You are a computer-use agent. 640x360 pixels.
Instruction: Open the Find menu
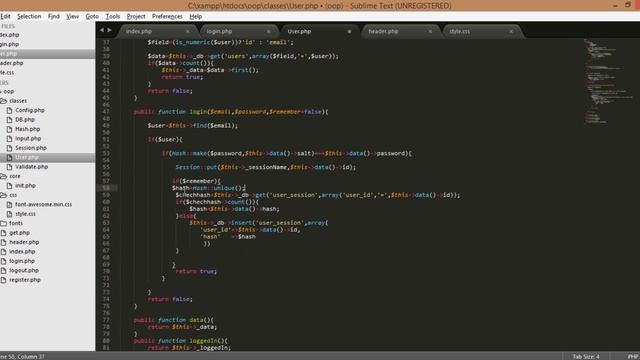tap(53, 16)
